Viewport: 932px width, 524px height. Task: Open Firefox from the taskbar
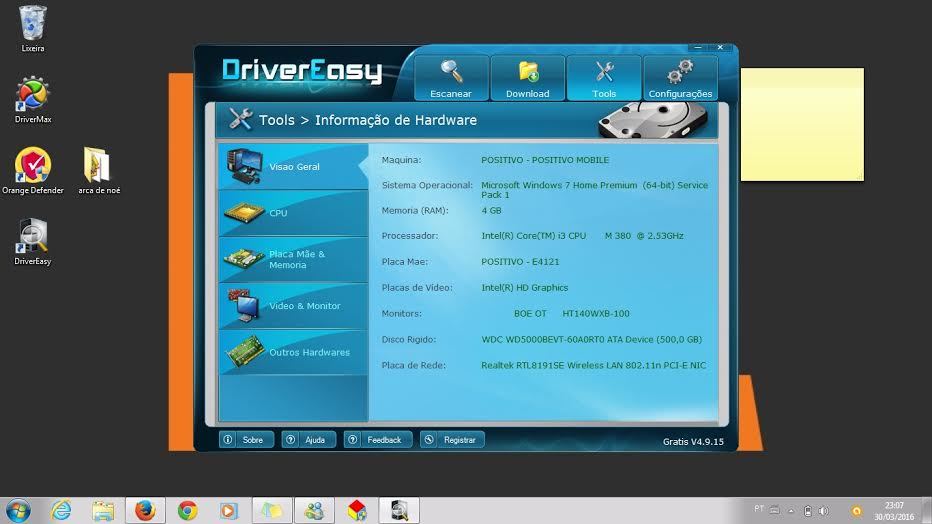tap(145, 510)
